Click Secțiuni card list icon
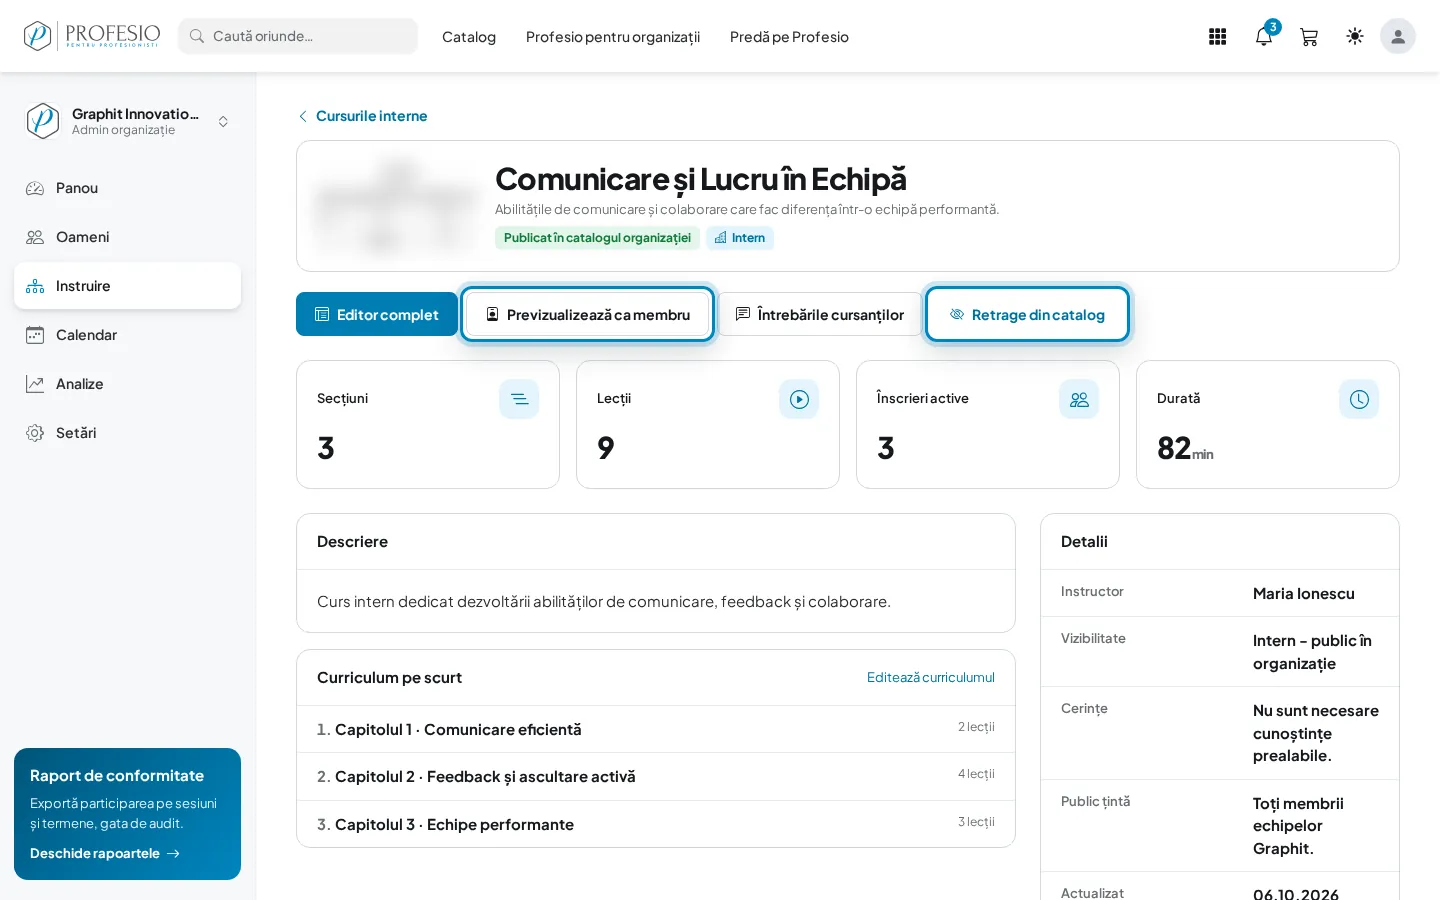 click(519, 399)
